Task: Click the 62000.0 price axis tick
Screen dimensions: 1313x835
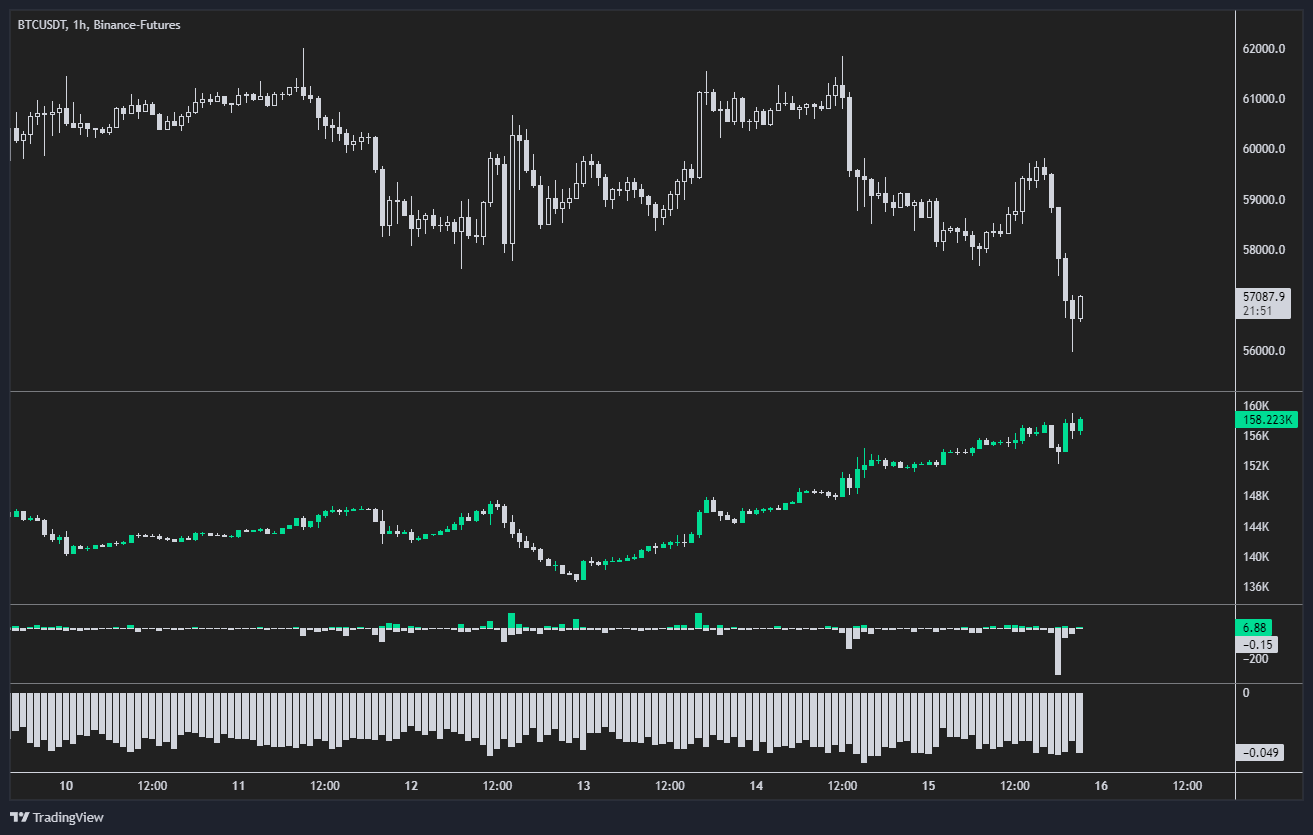Action: (x=1263, y=49)
